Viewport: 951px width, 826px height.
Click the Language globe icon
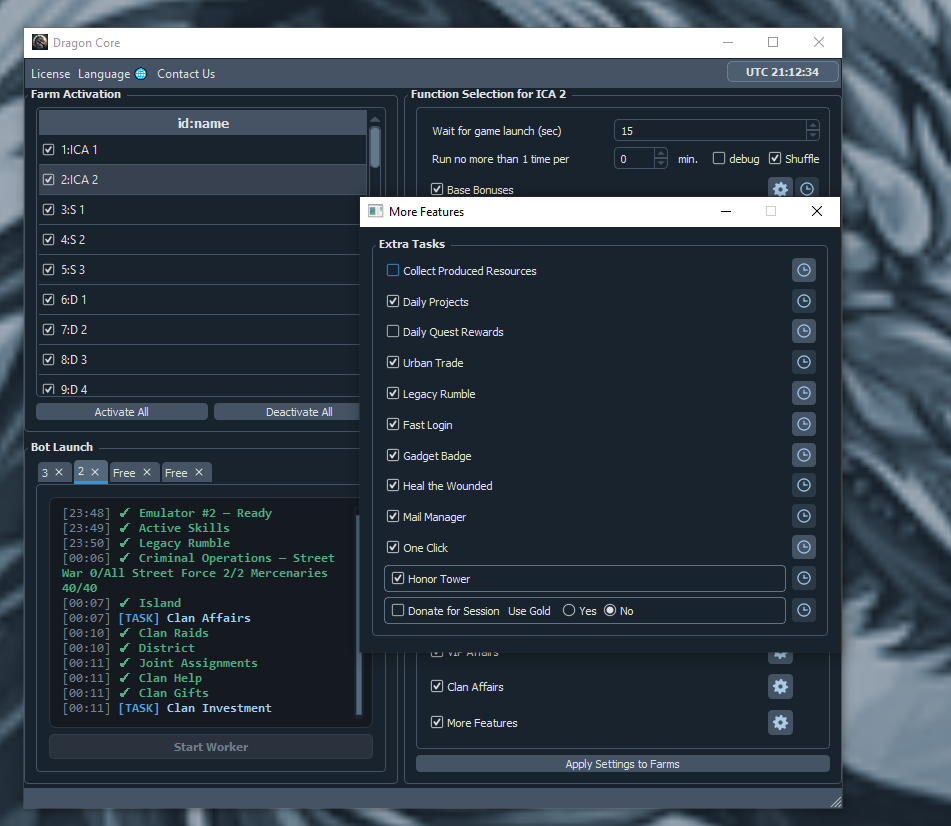pyautogui.click(x=141, y=73)
